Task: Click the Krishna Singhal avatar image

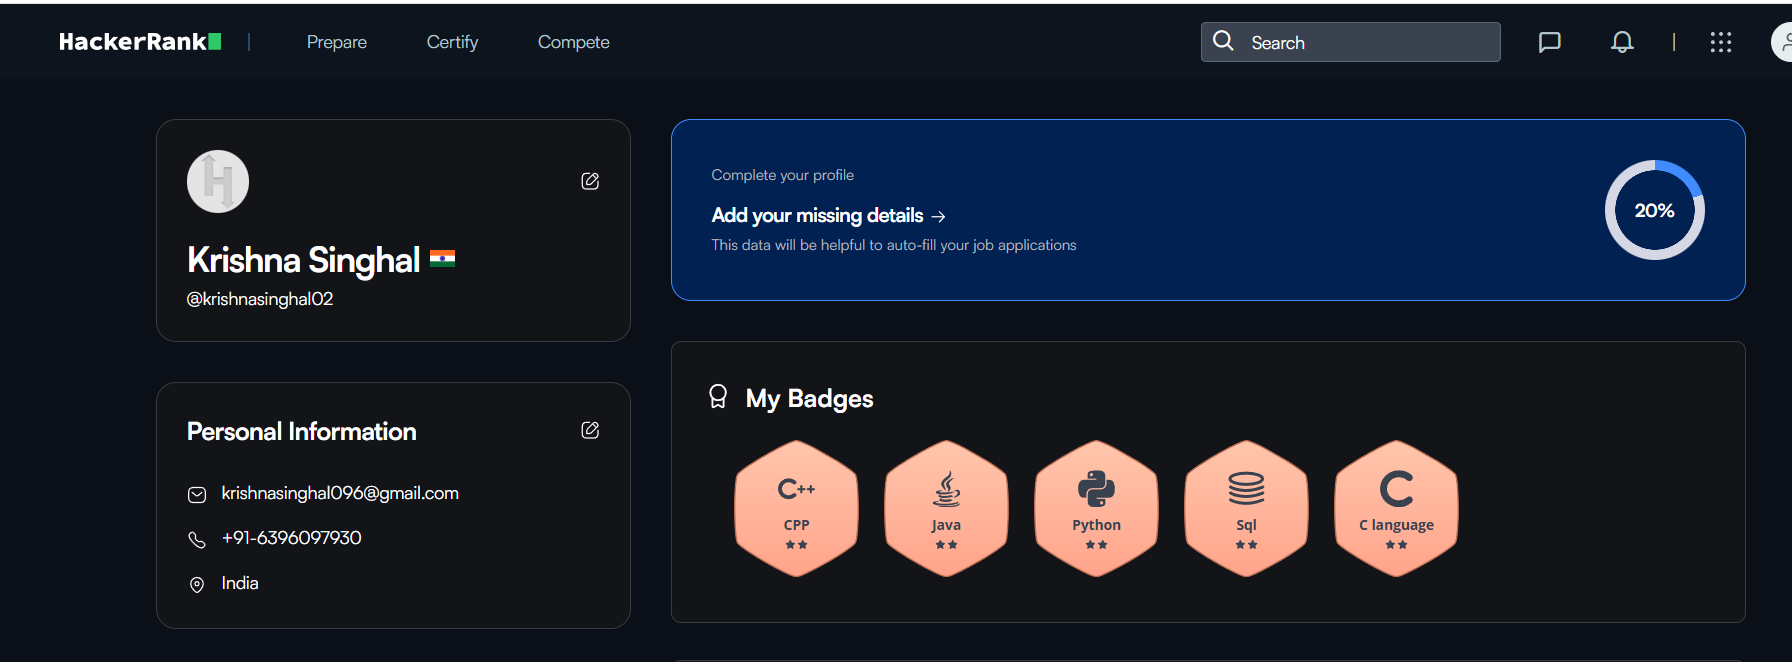Action: click(217, 181)
